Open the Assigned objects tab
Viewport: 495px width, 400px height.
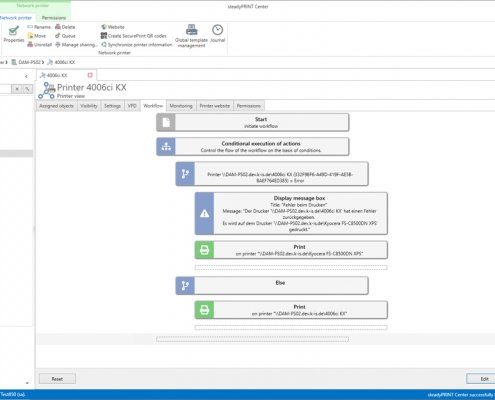click(x=56, y=106)
